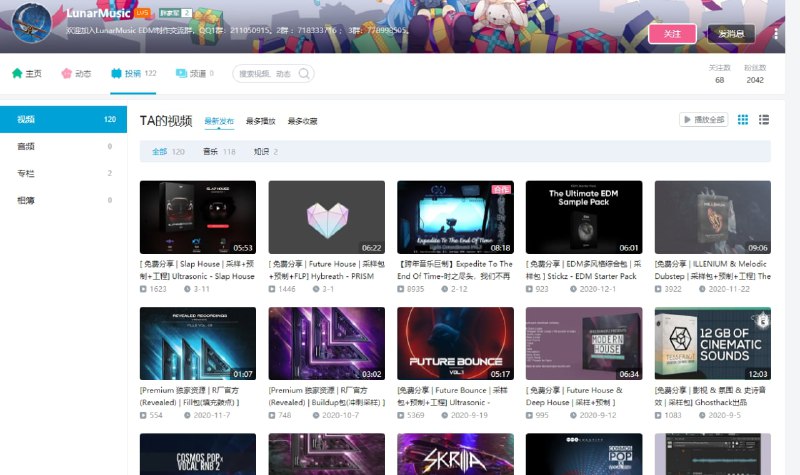
Task: Filter by 音乐 118 category
Action: point(219,152)
